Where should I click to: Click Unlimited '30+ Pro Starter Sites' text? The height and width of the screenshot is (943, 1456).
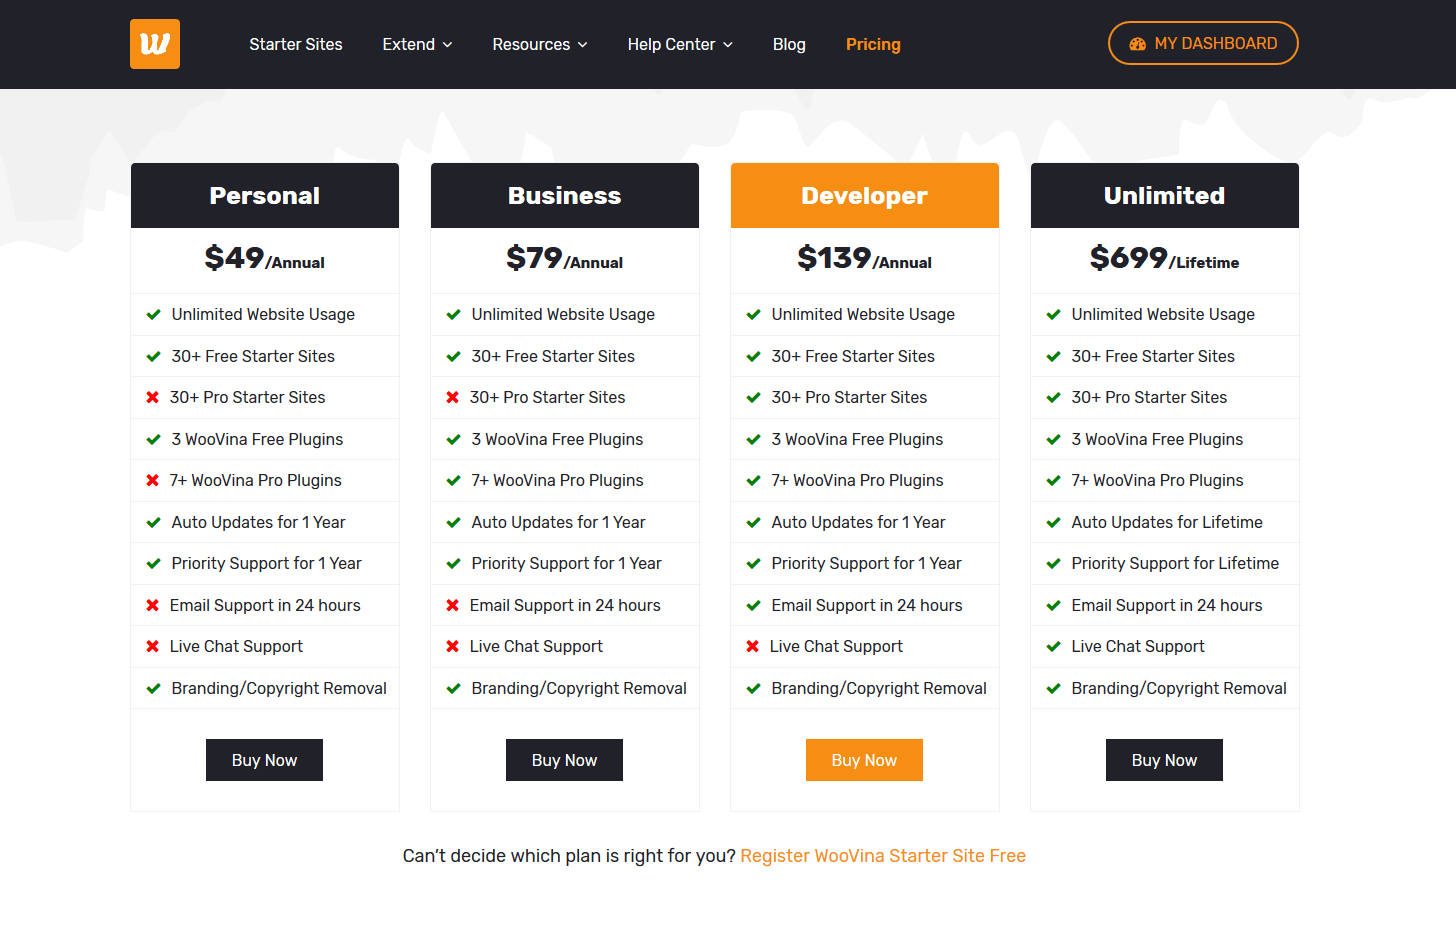pyautogui.click(x=1149, y=397)
